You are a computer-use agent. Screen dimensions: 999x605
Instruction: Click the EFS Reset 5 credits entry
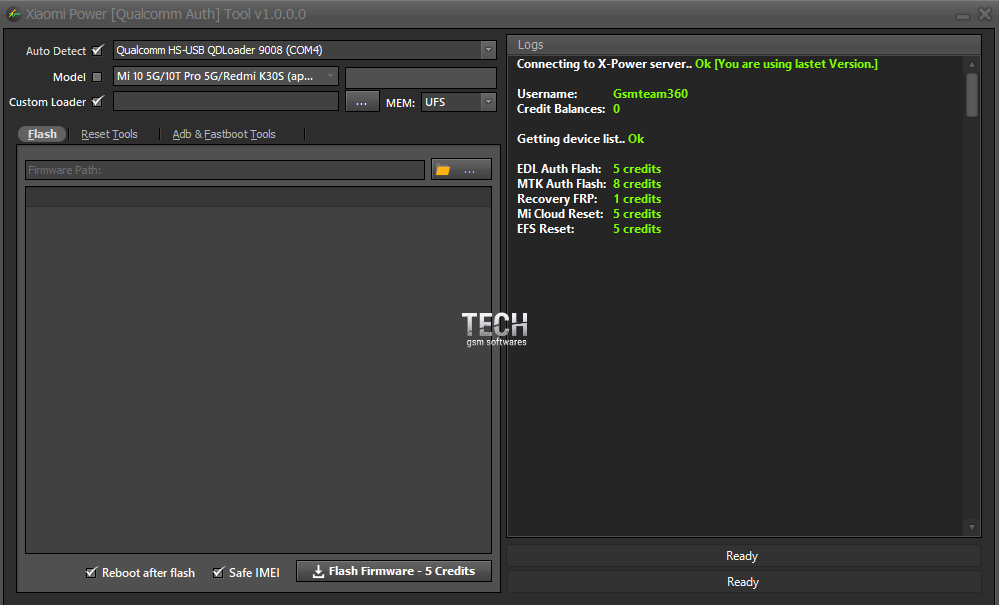click(589, 229)
